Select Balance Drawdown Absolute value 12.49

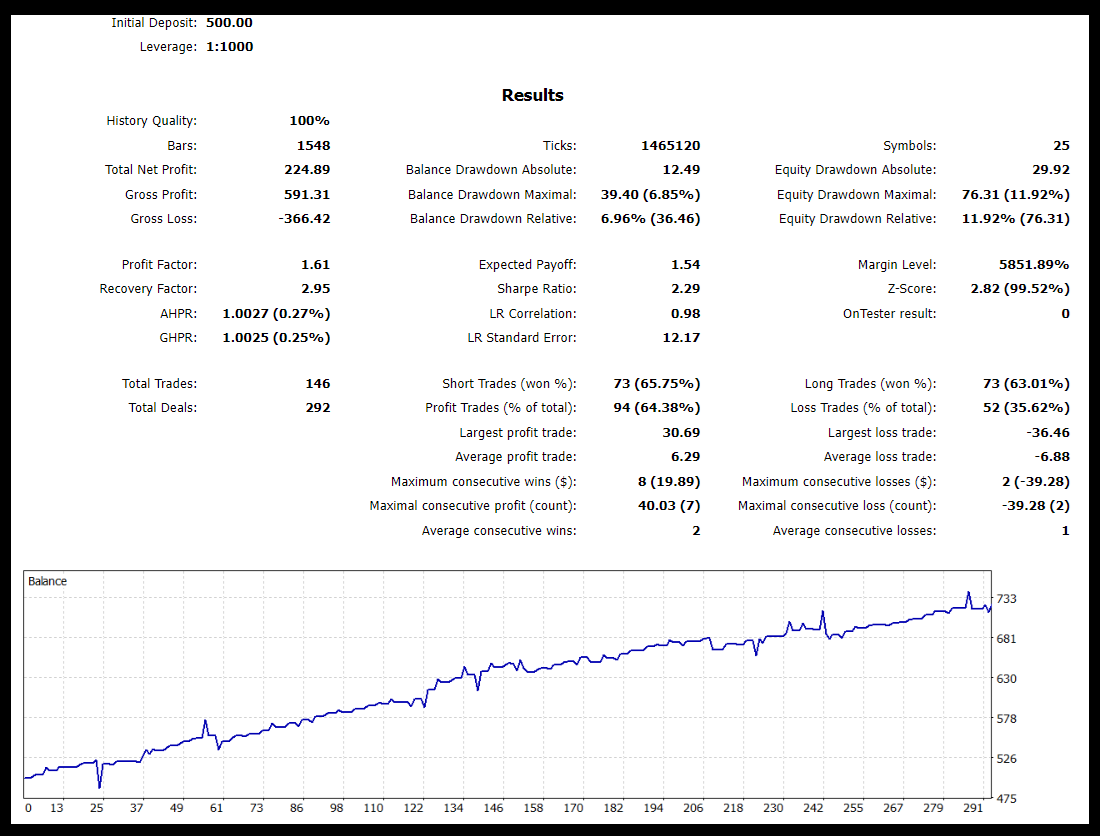(681, 170)
